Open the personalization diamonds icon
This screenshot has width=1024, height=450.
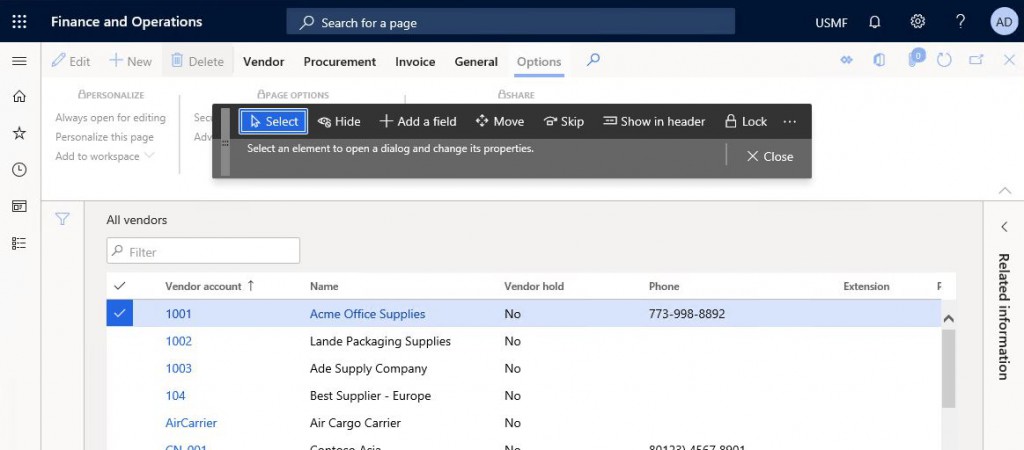(x=846, y=60)
